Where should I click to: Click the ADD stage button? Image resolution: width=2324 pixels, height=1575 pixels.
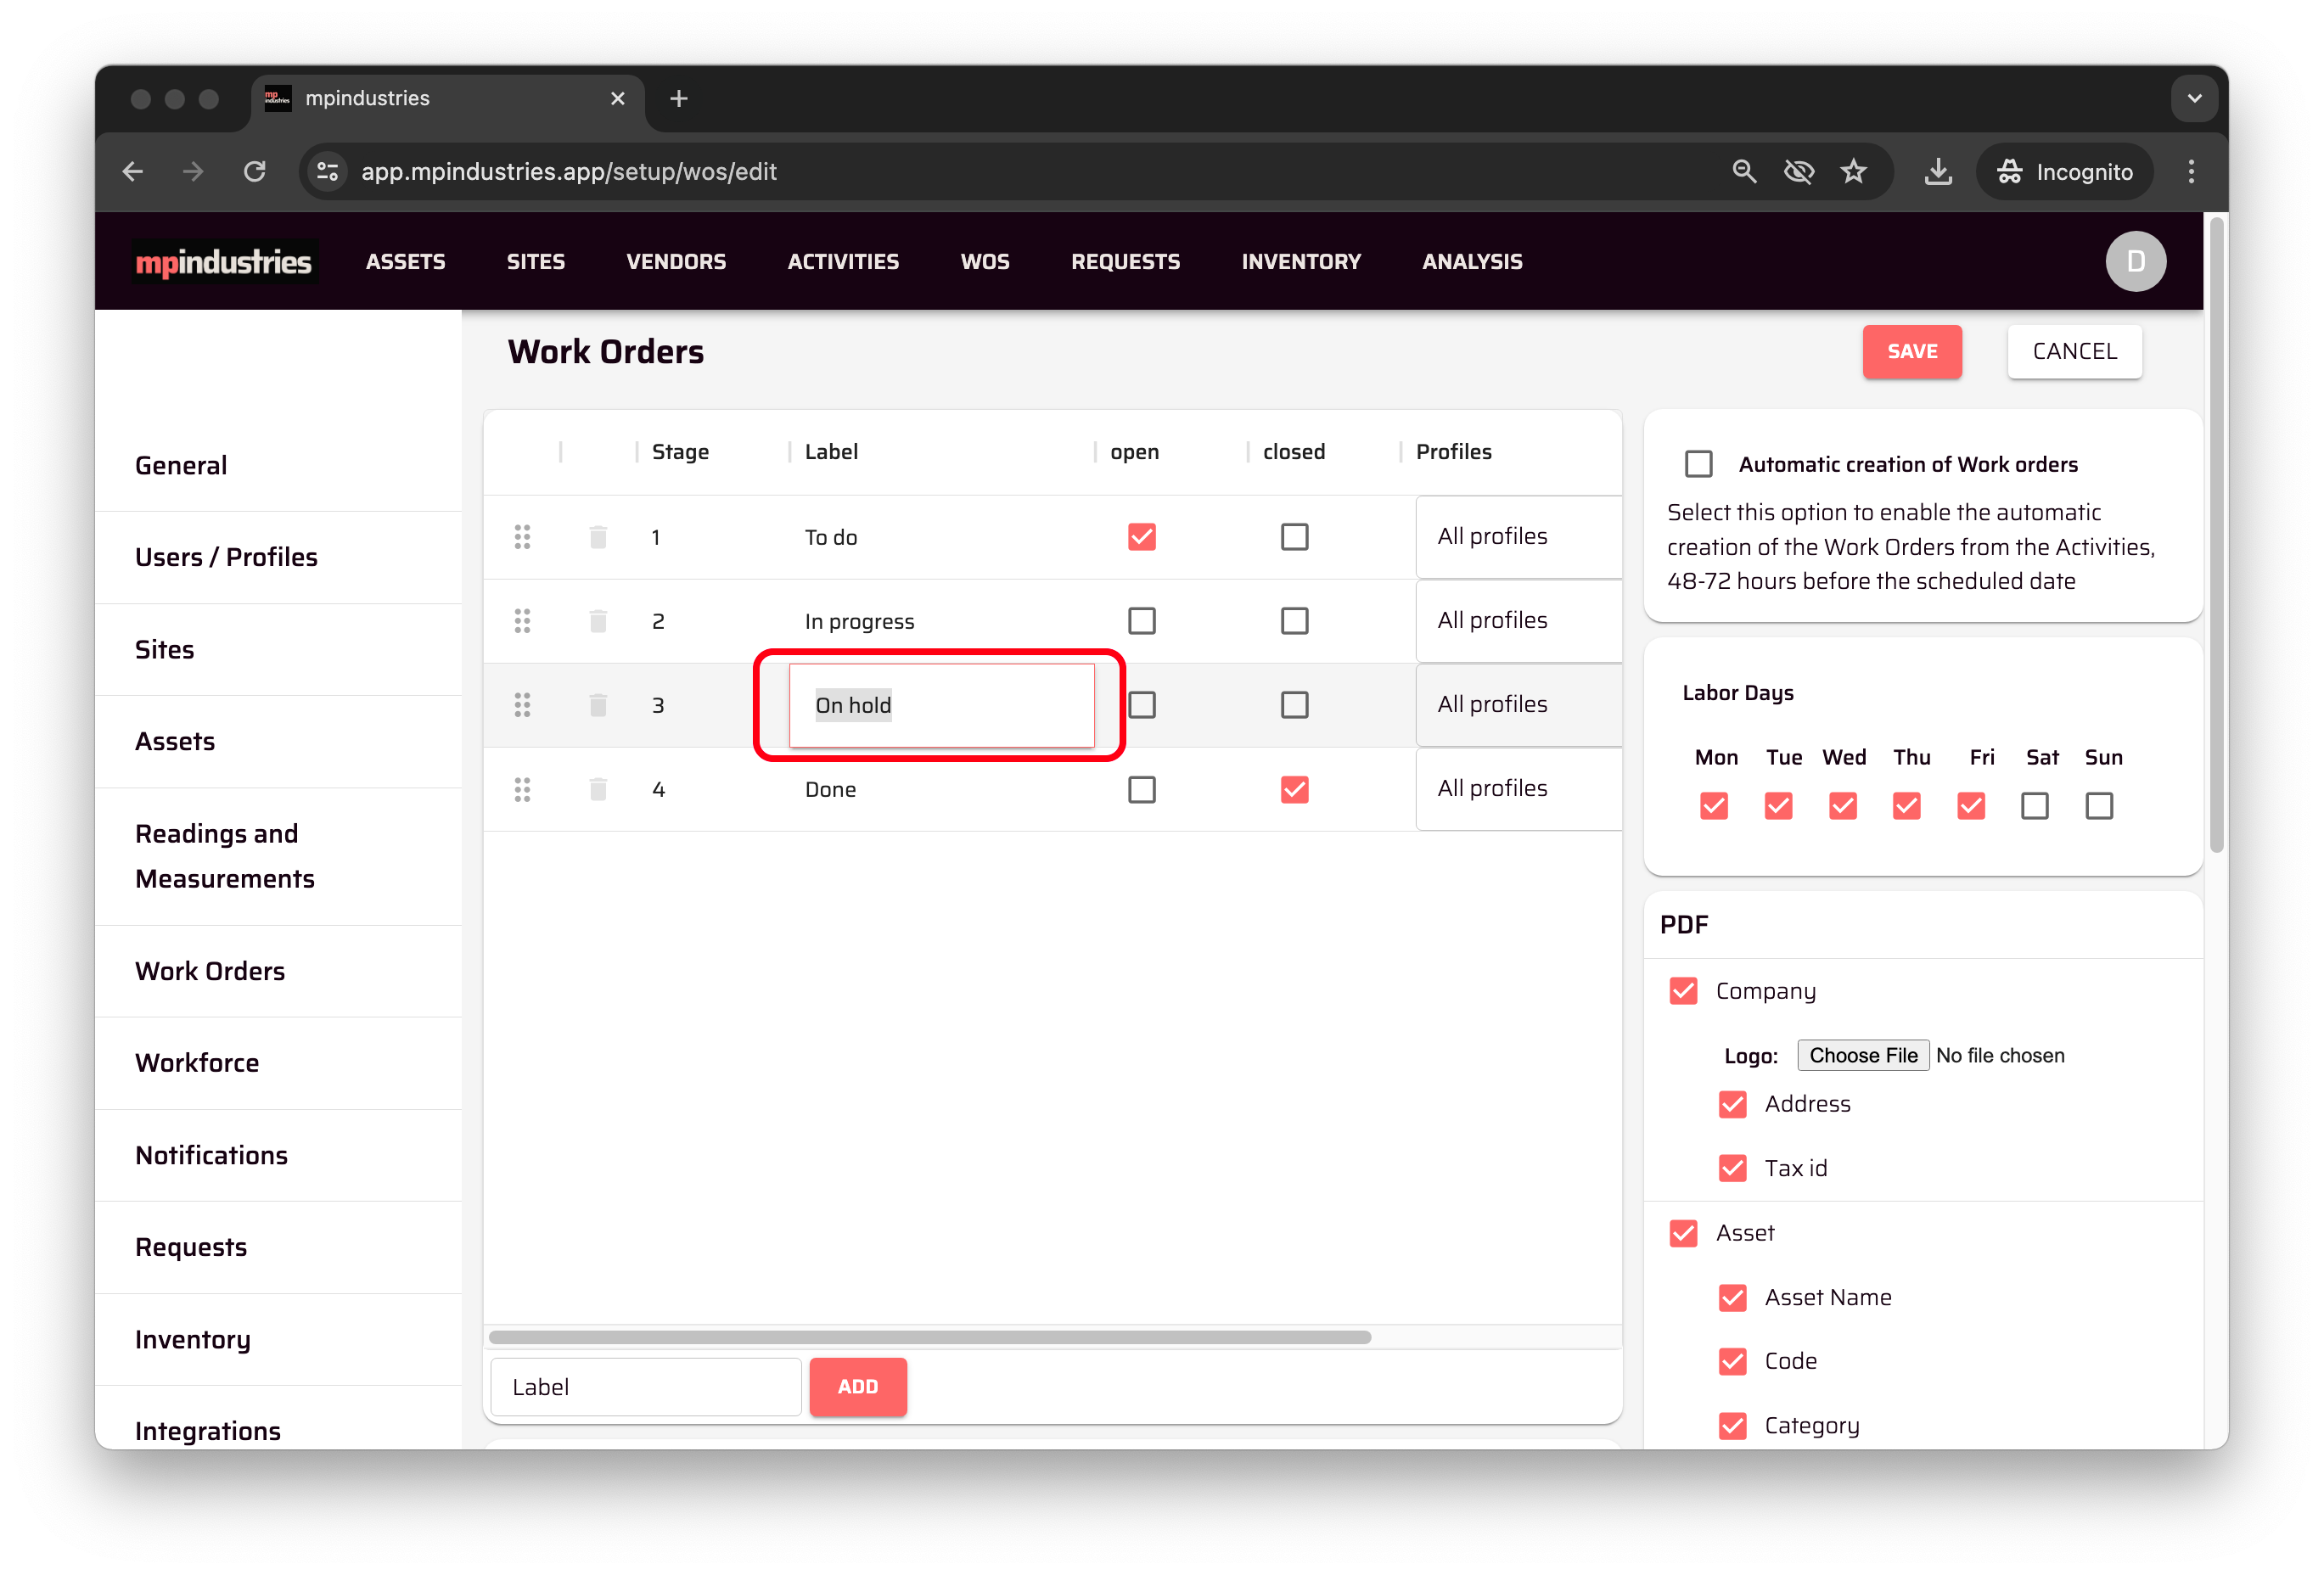tap(857, 1386)
